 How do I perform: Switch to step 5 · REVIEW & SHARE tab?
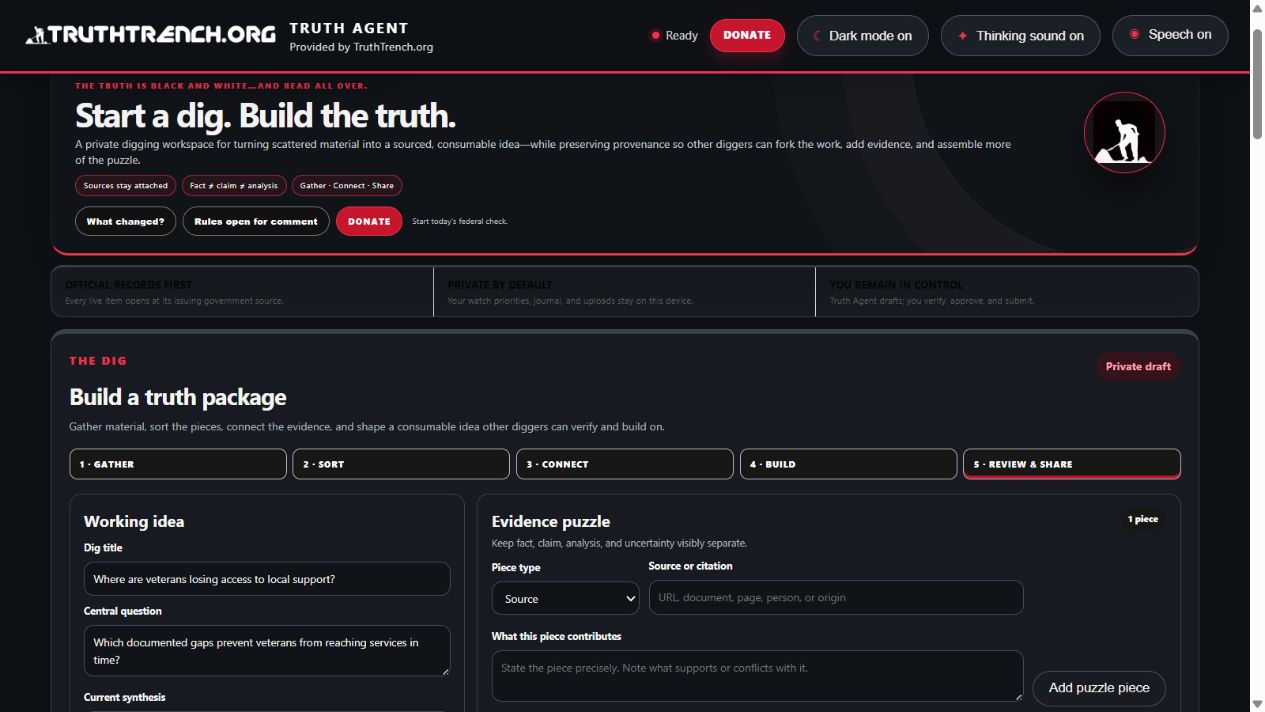[x=1072, y=464]
